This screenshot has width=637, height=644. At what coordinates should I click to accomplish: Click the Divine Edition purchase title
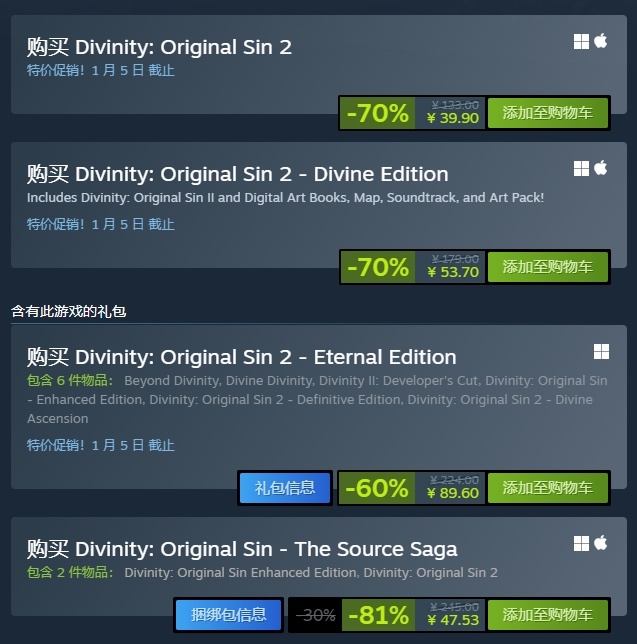[237, 174]
